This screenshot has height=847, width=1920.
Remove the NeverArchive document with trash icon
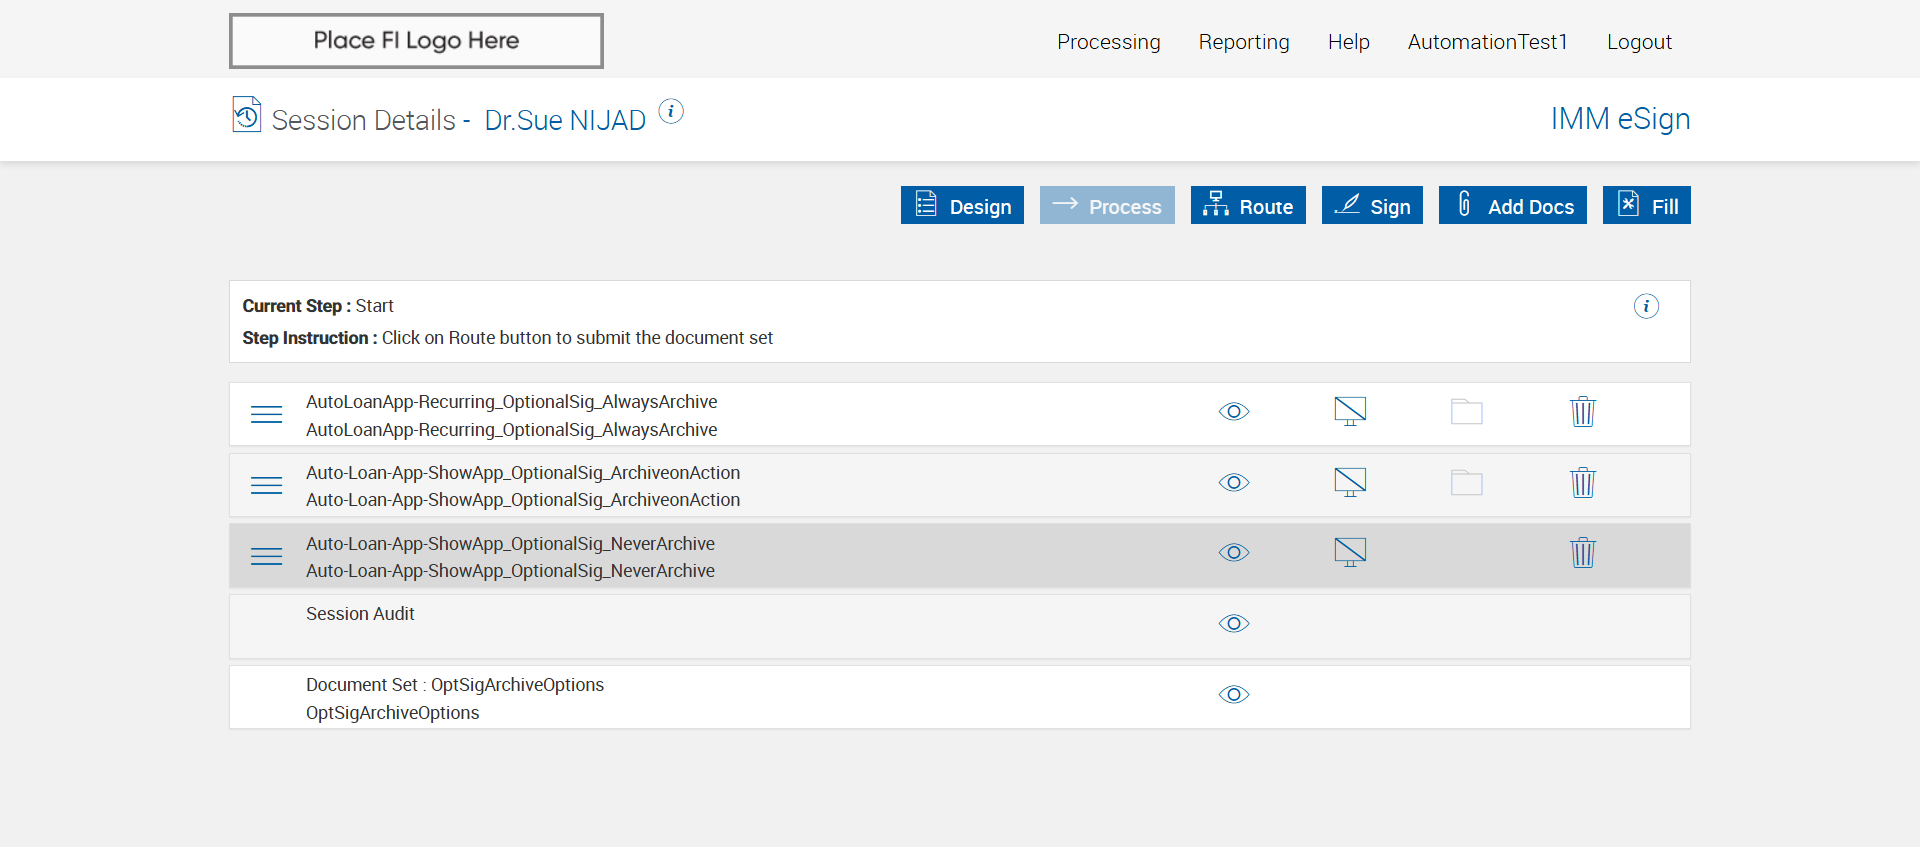[1582, 553]
